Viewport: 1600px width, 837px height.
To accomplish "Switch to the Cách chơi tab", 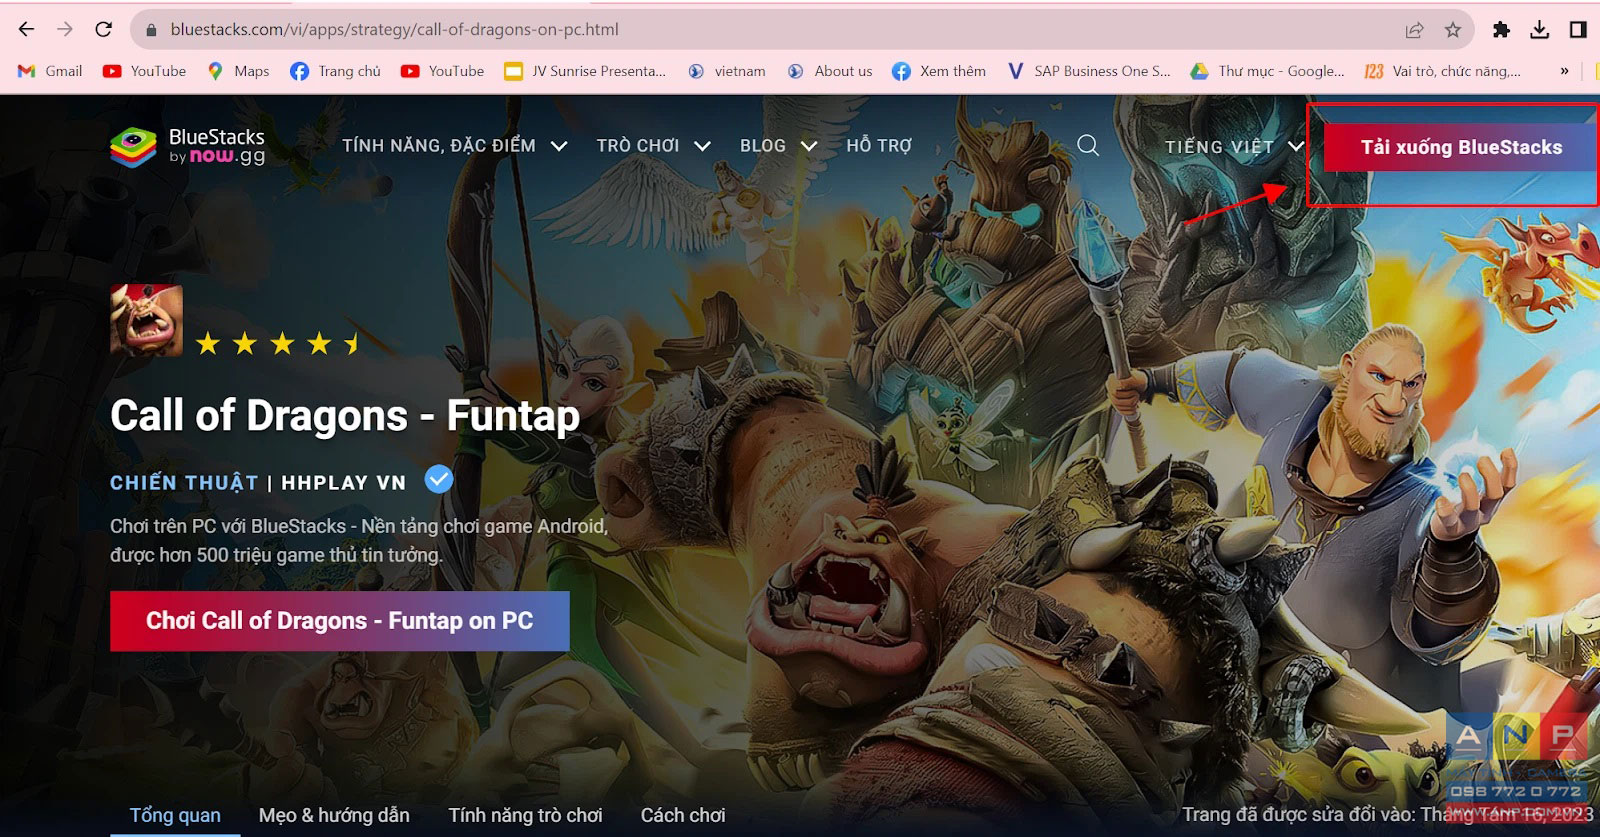I will (683, 815).
